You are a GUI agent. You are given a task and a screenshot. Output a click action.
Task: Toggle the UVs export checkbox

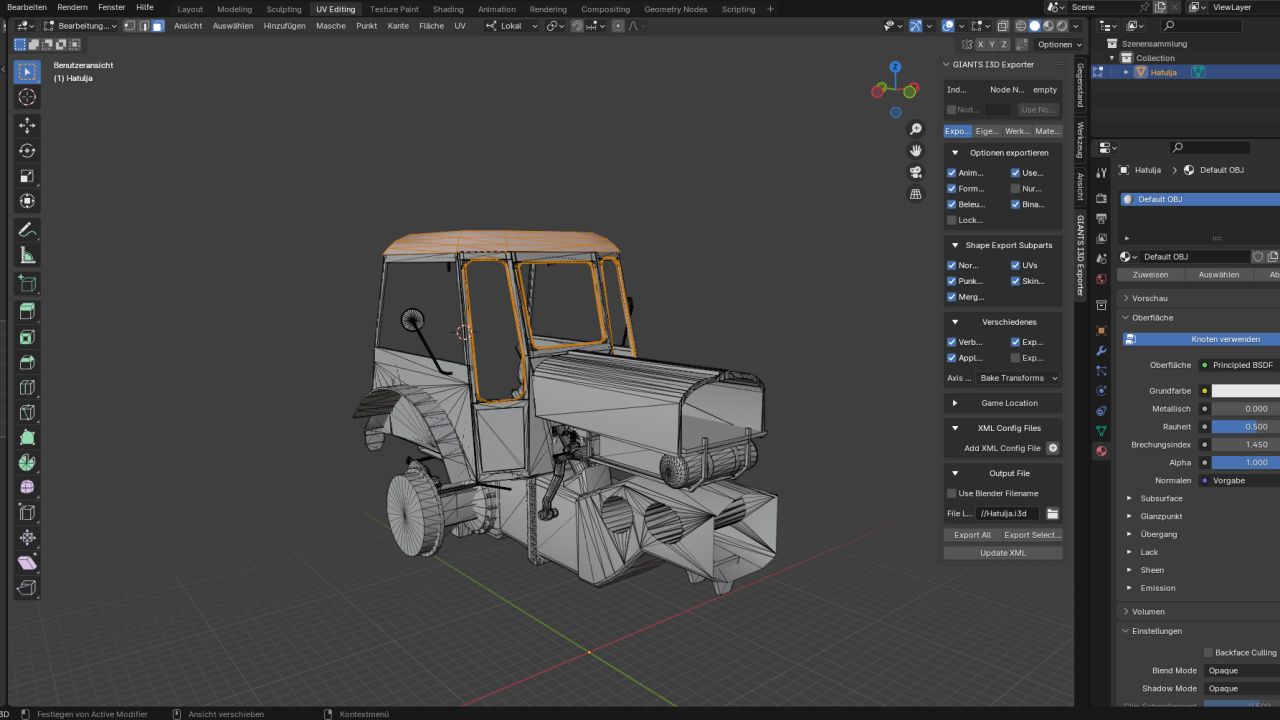(1016, 265)
